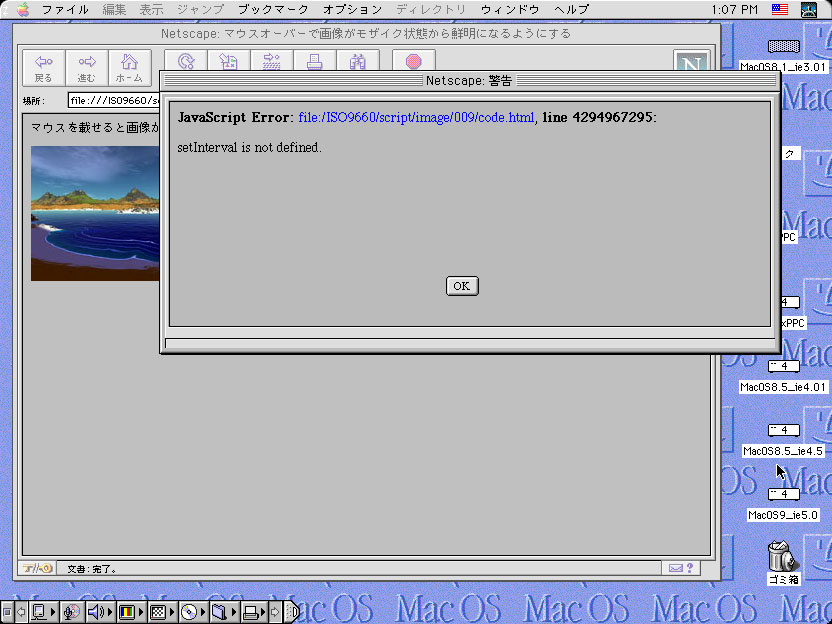Click the Open Location toolbar icon

pyautogui.click(x=272, y=62)
